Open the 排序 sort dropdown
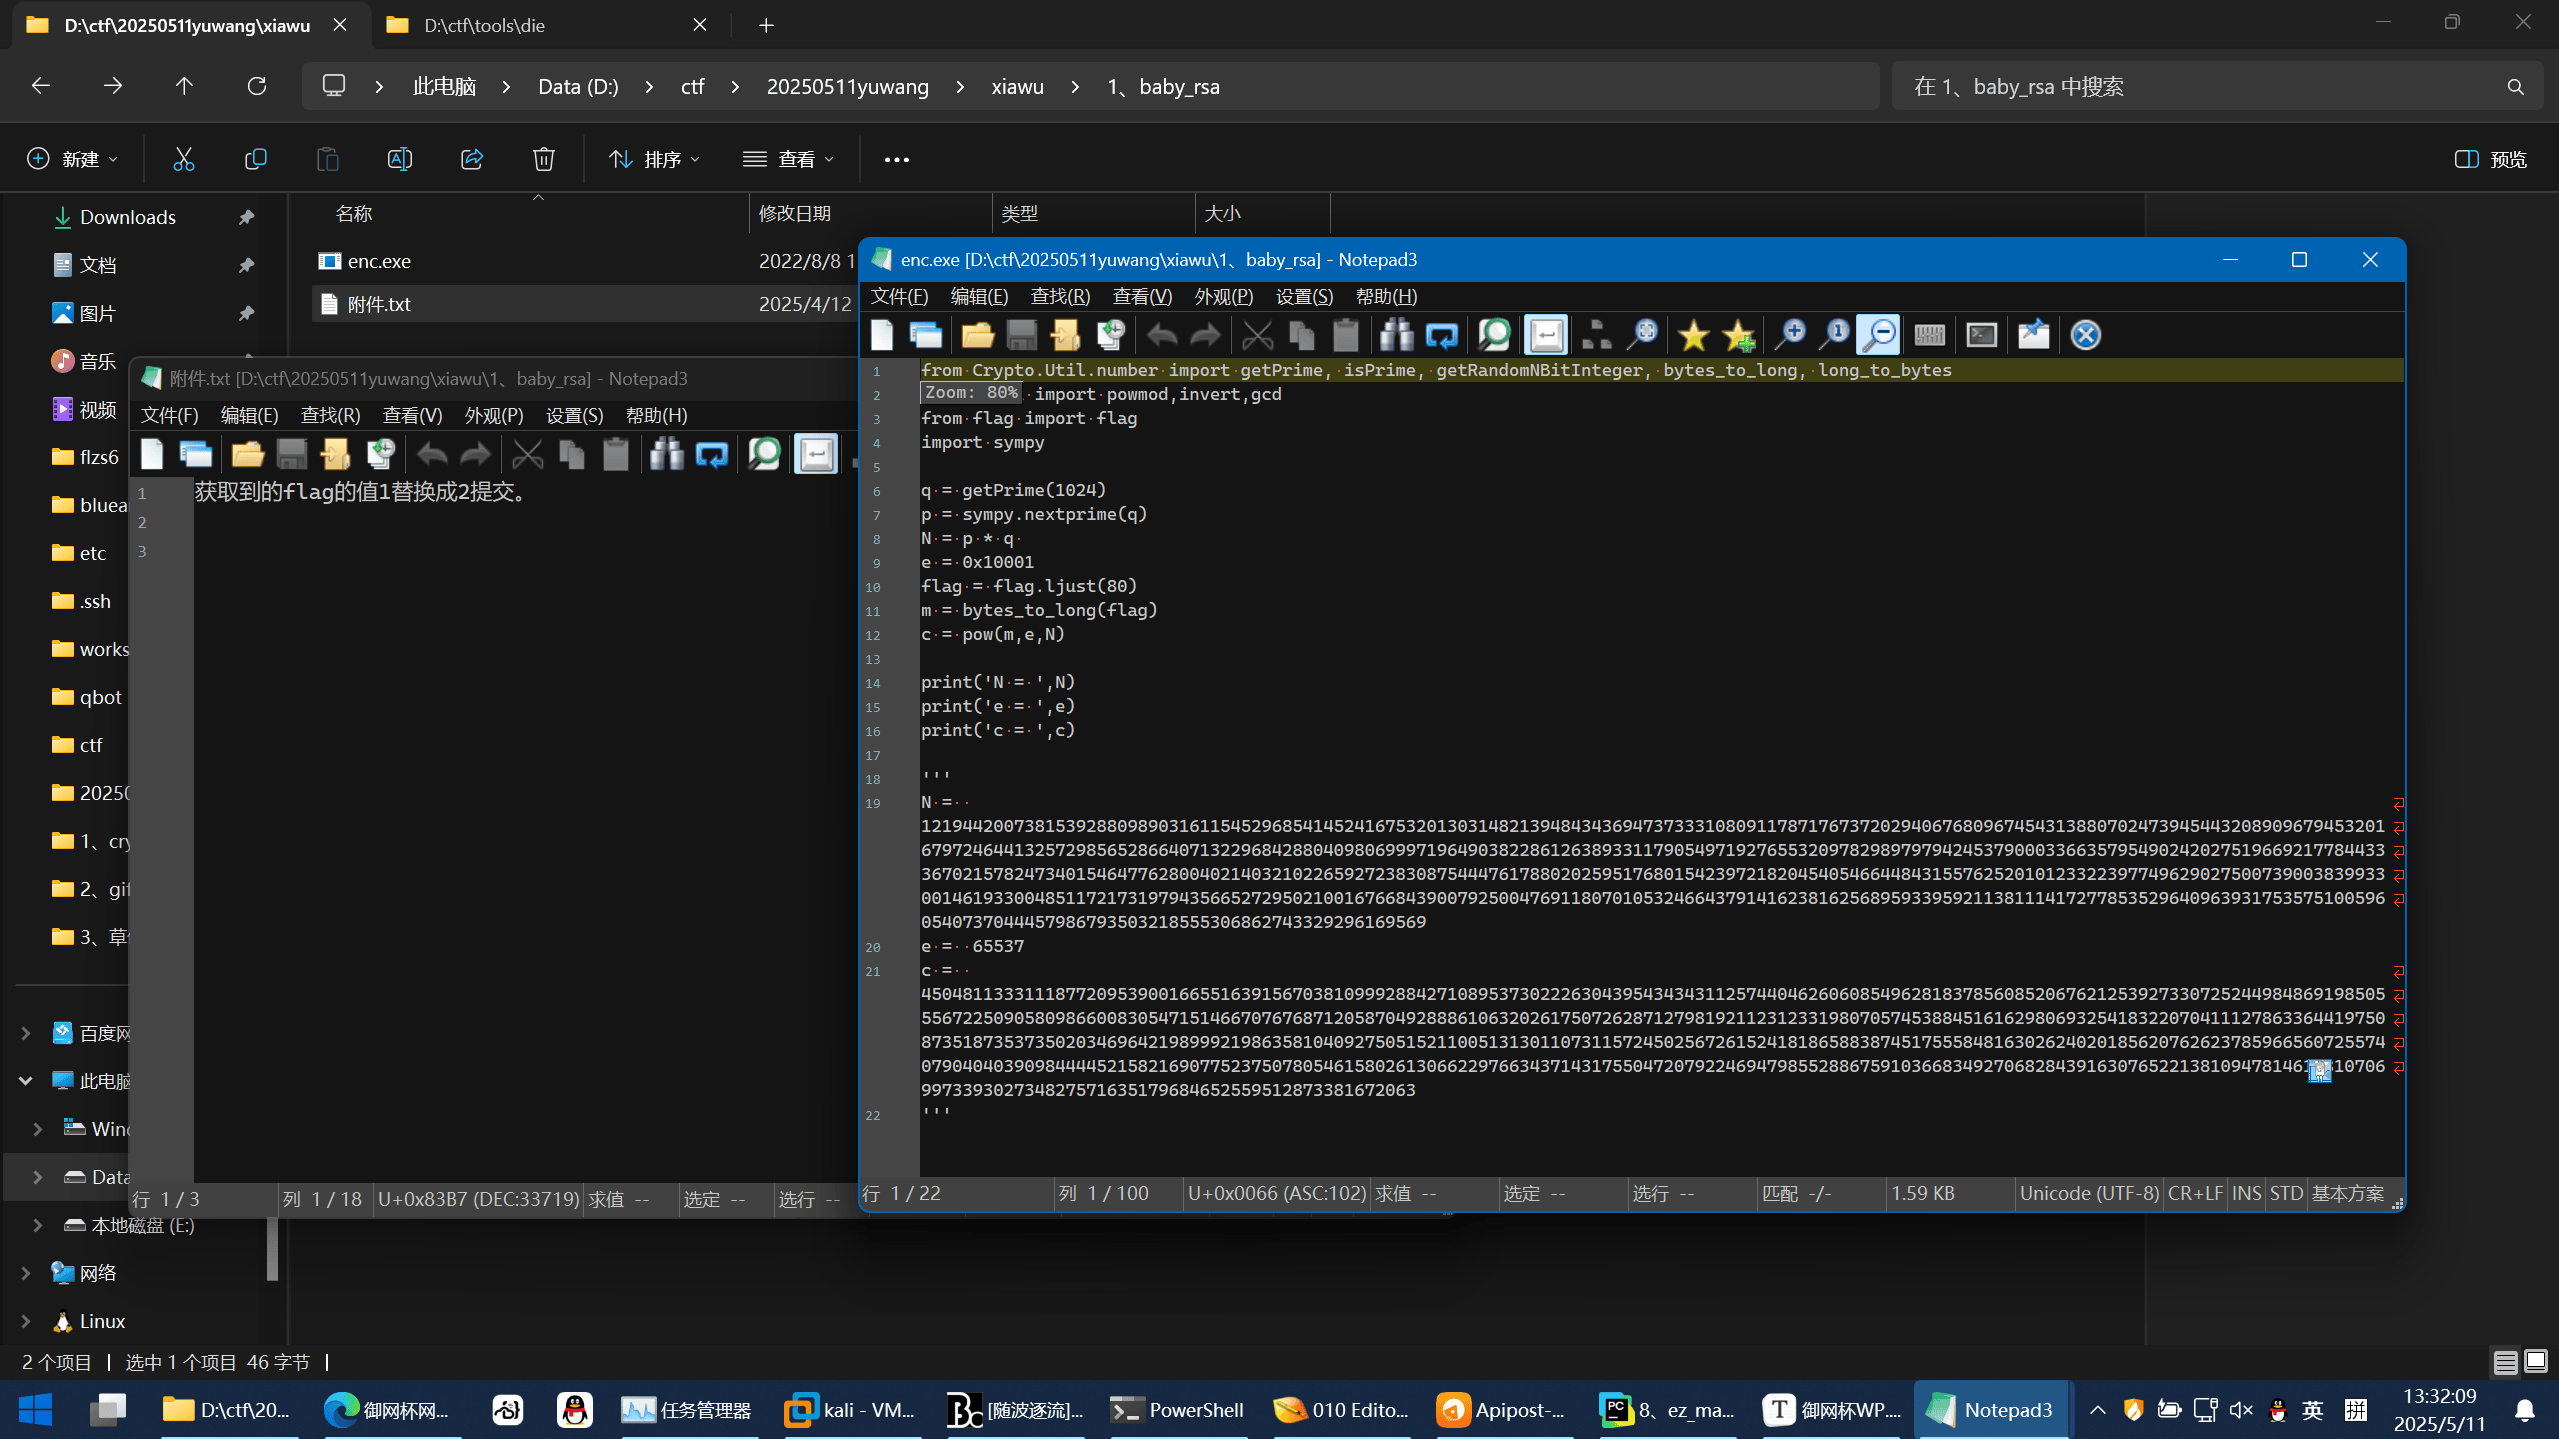The width and height of the screenshot is (2559, 1439). (x=655, y=159)
